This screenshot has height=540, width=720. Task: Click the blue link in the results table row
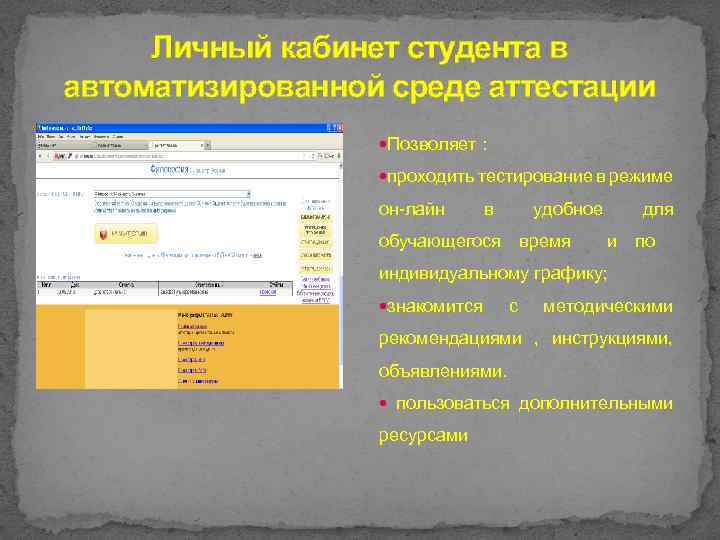(267, 292)
